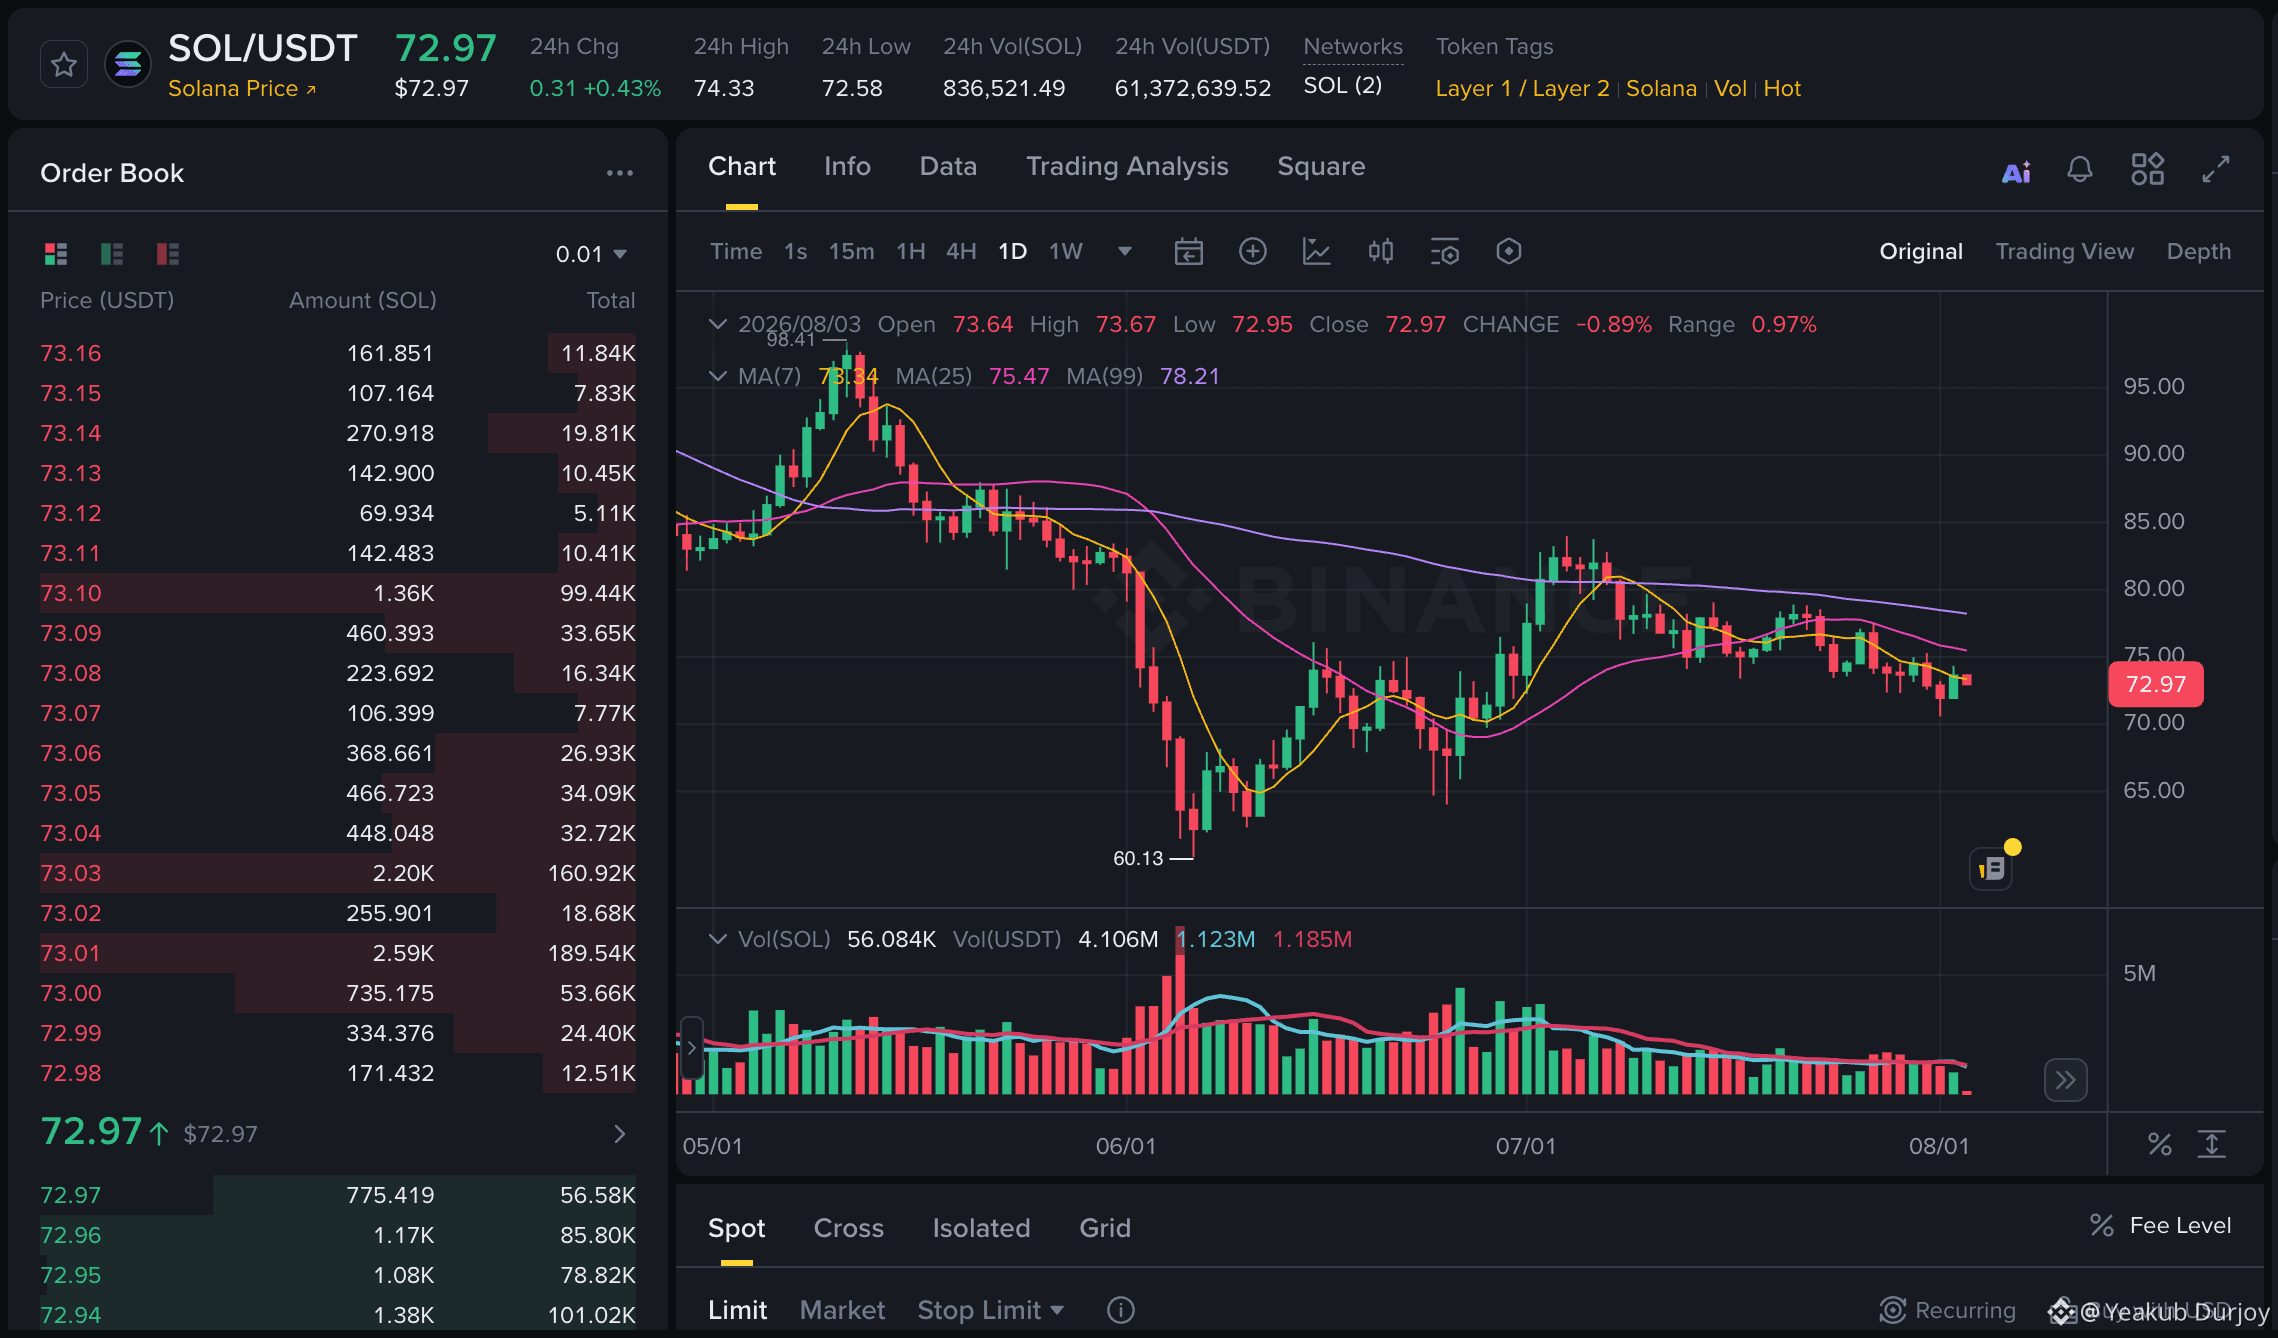Screen dimensions: 2278x1338
Task: Click the Layer 1 / Layer 2 tag
Action: tap(1522, 88)
